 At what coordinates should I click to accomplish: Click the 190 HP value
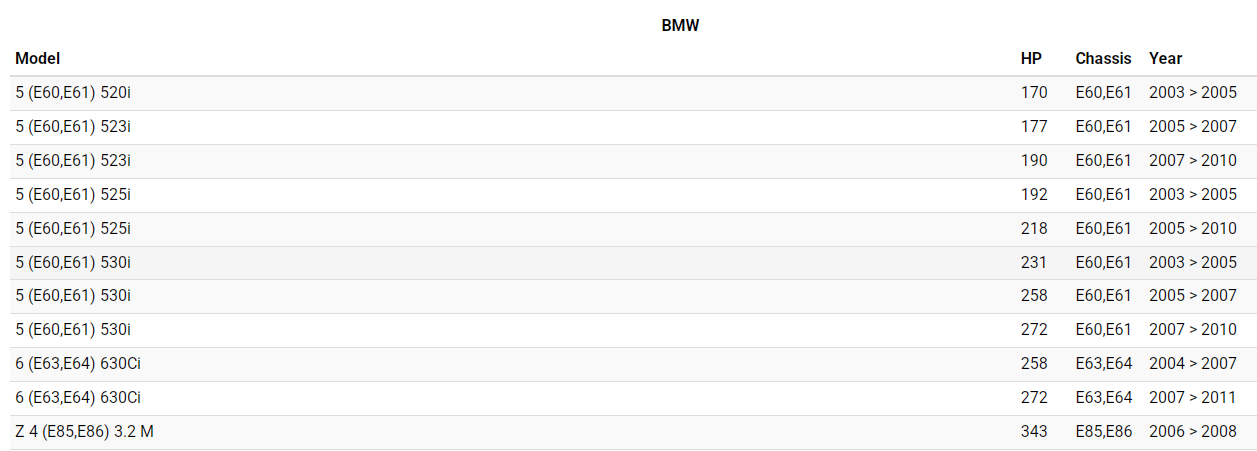(x=1034, y=161)
